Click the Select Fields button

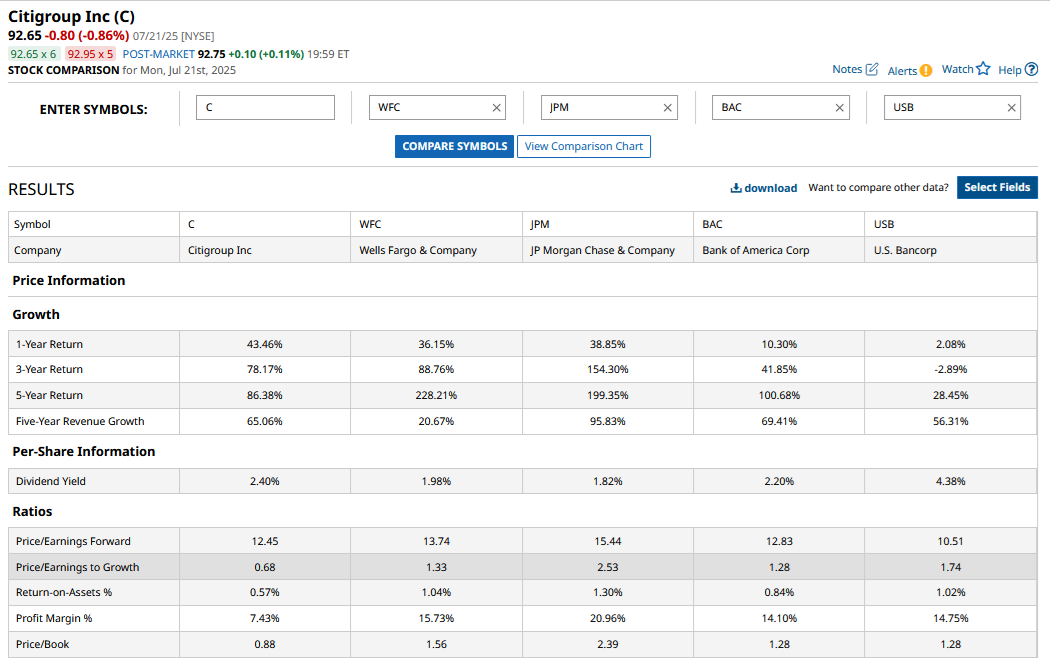[x=997, y=188]
